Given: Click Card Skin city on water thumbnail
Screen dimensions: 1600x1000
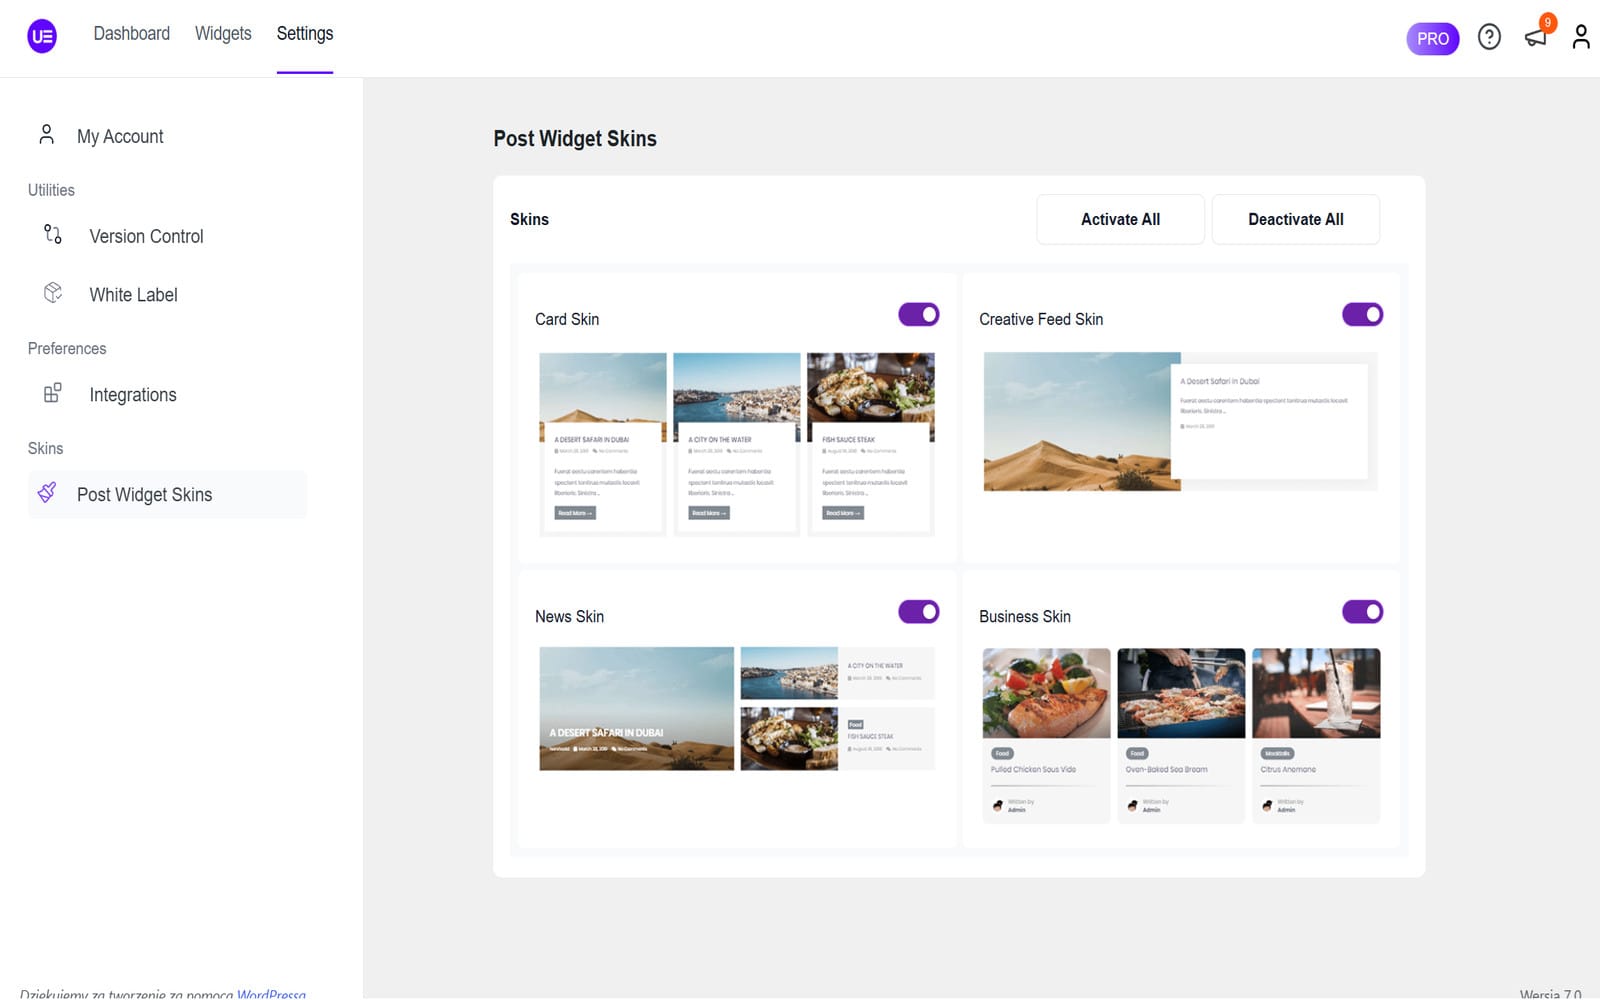Looking at the screenshot, I should coord(736,444).
